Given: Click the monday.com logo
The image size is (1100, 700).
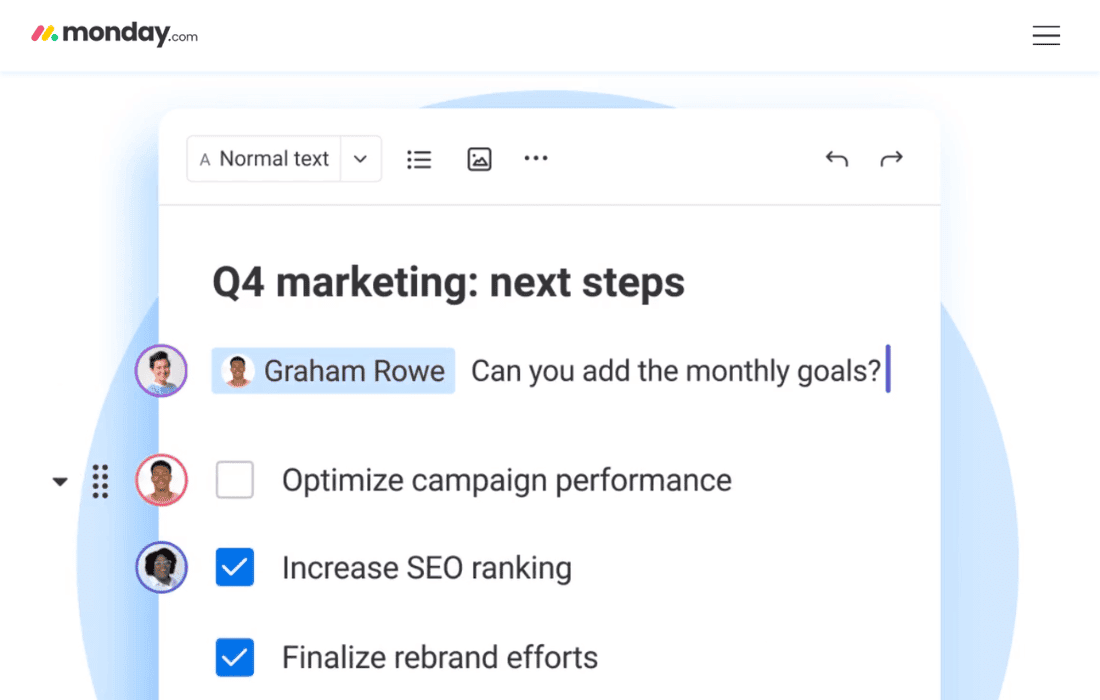Looking at the screenshot, I should (x=114, y=34).
